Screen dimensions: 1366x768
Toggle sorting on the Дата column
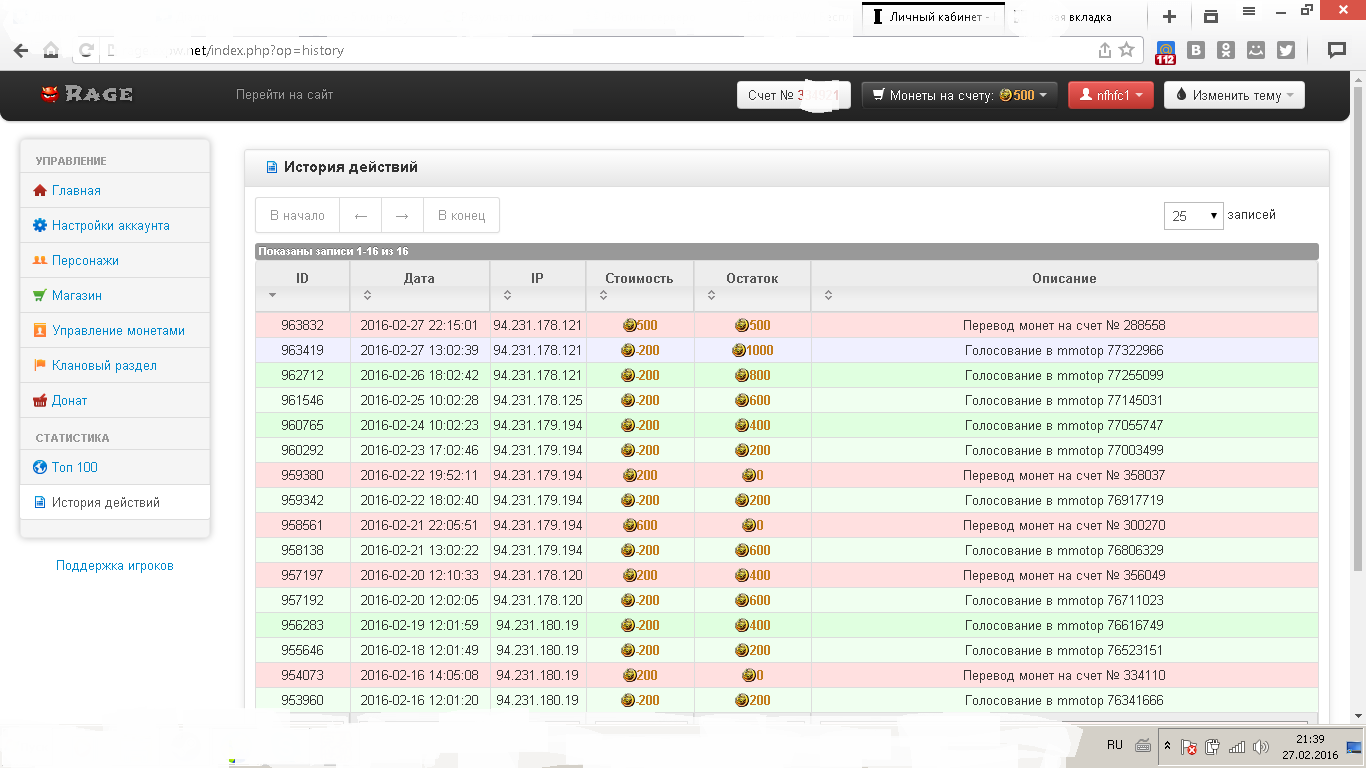tap(367, 295)
